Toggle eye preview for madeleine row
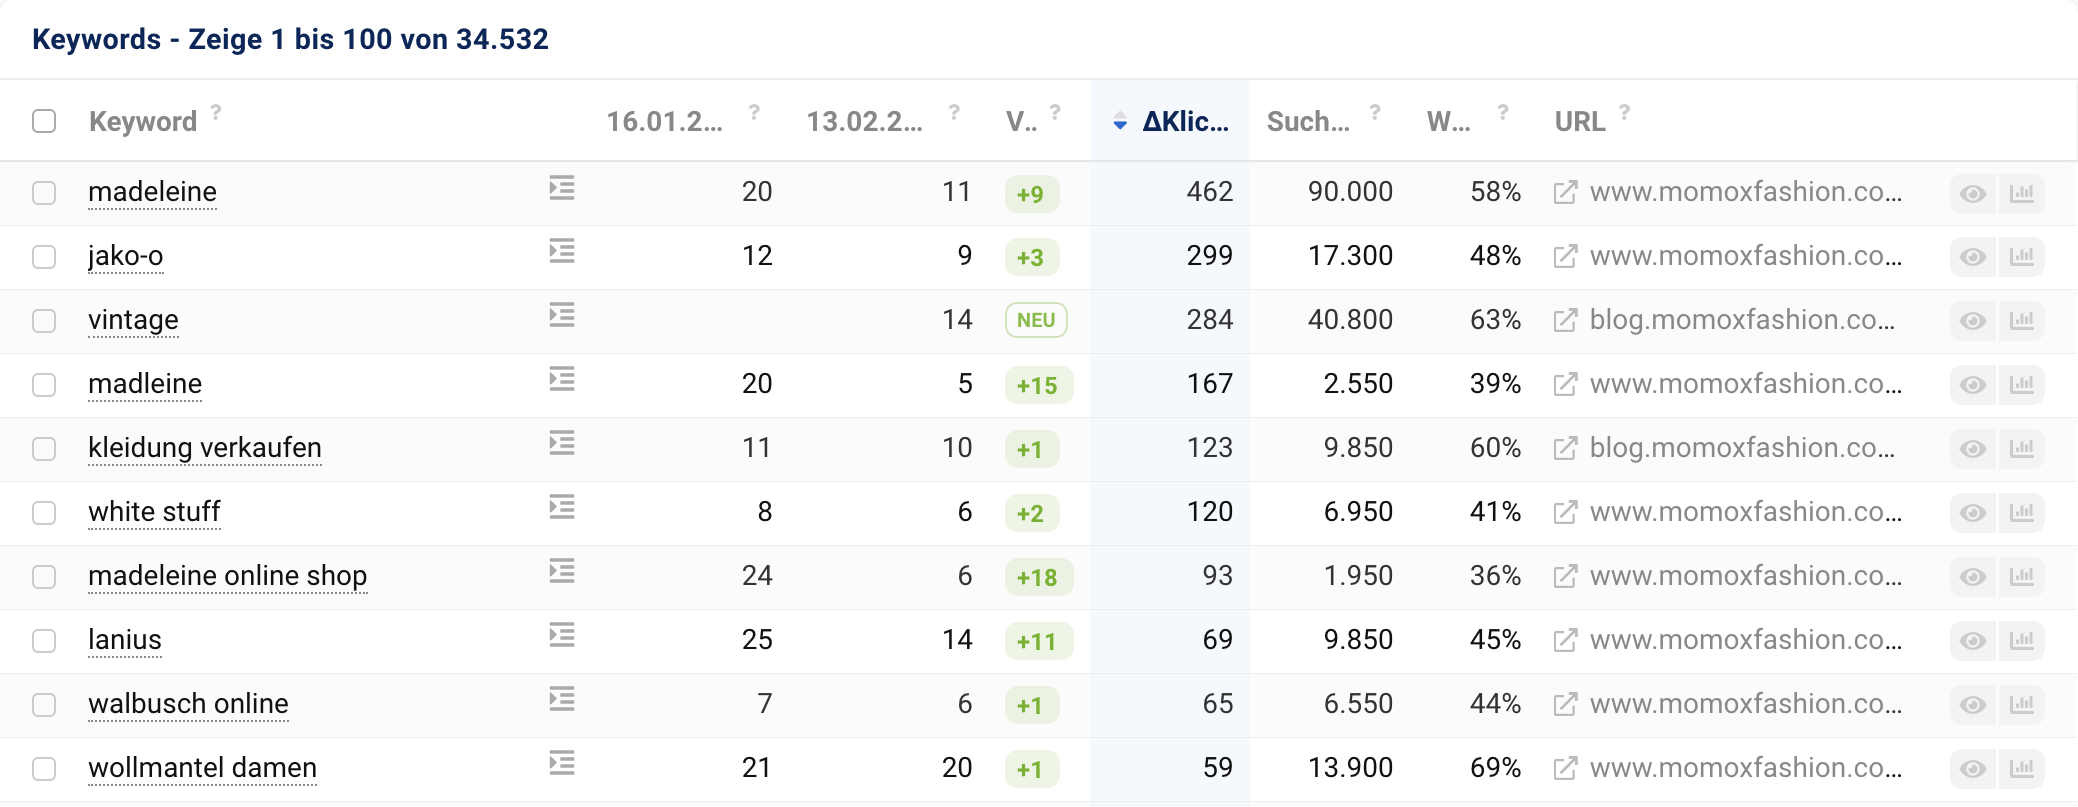 [x=1973, y=193]
